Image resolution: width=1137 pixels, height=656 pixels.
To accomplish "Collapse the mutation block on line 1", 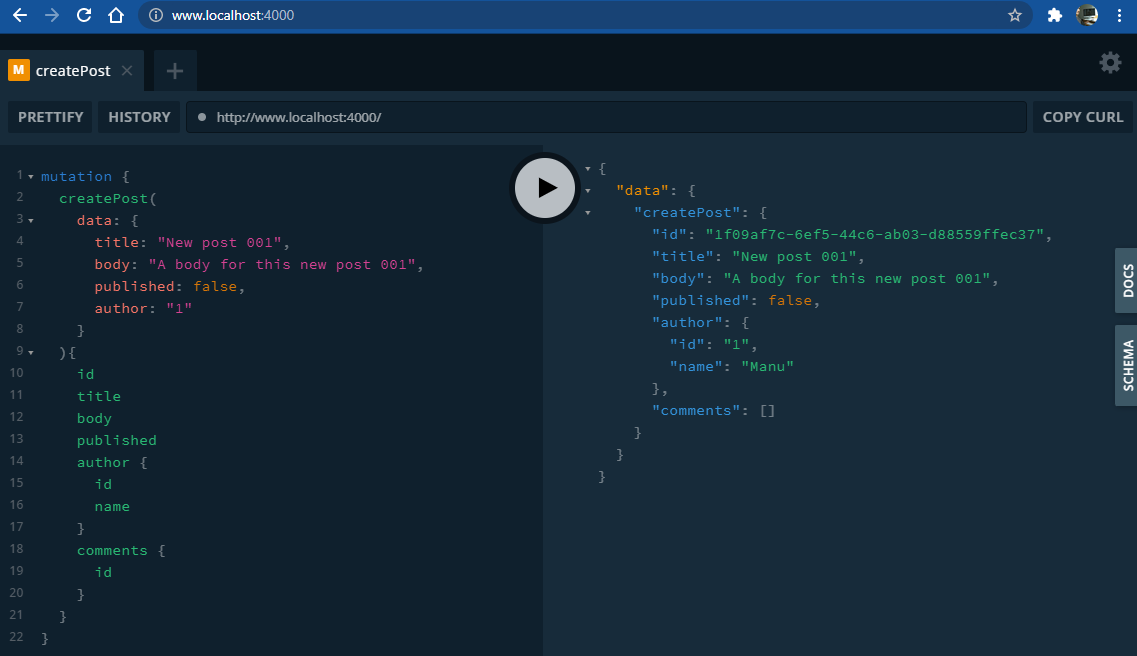I will 30,177.
